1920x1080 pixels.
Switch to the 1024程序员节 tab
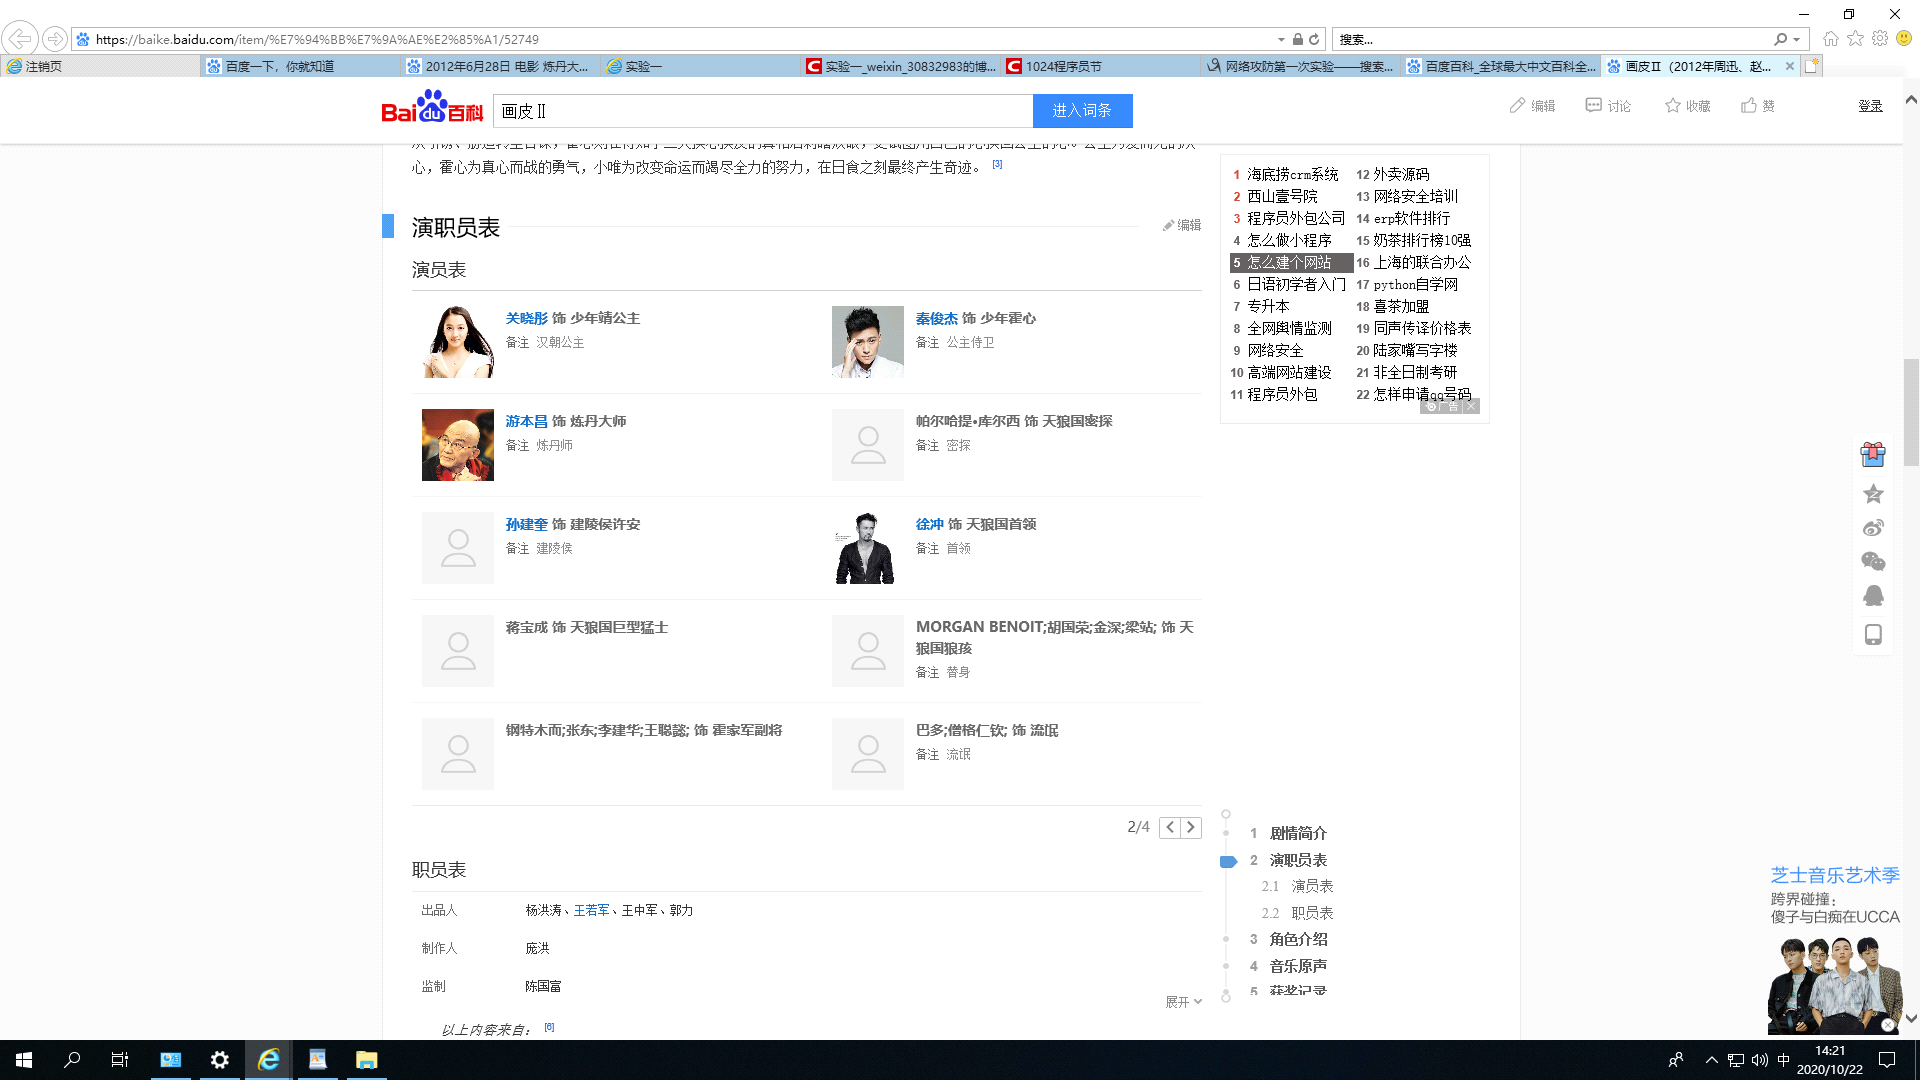tap(1062, 67)
